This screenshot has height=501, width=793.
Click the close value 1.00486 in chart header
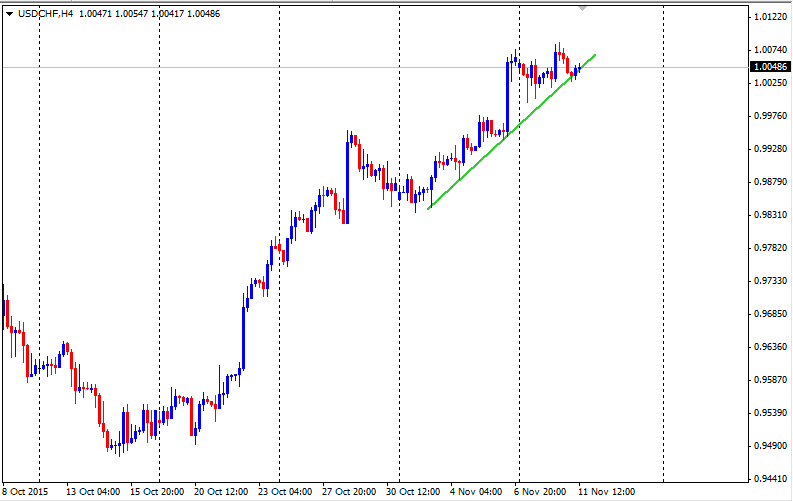coord(204,14)
